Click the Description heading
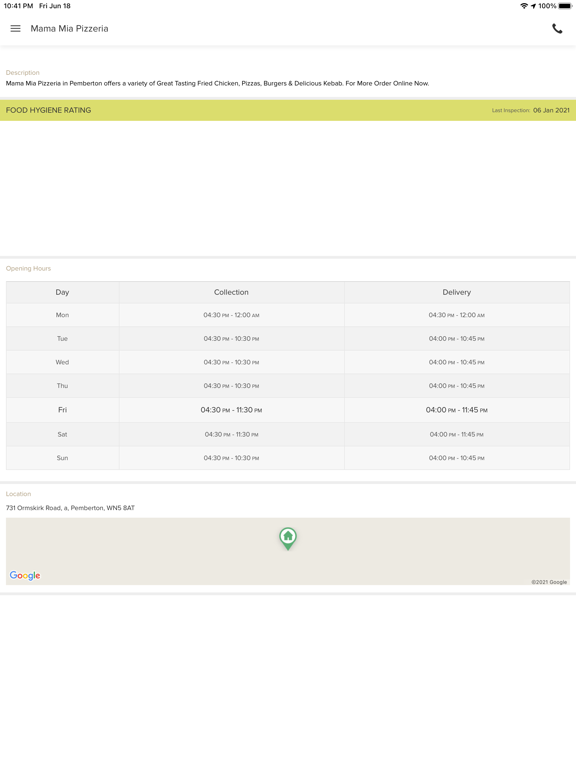Screen dimensions: 576x768 tap(23, 72)
